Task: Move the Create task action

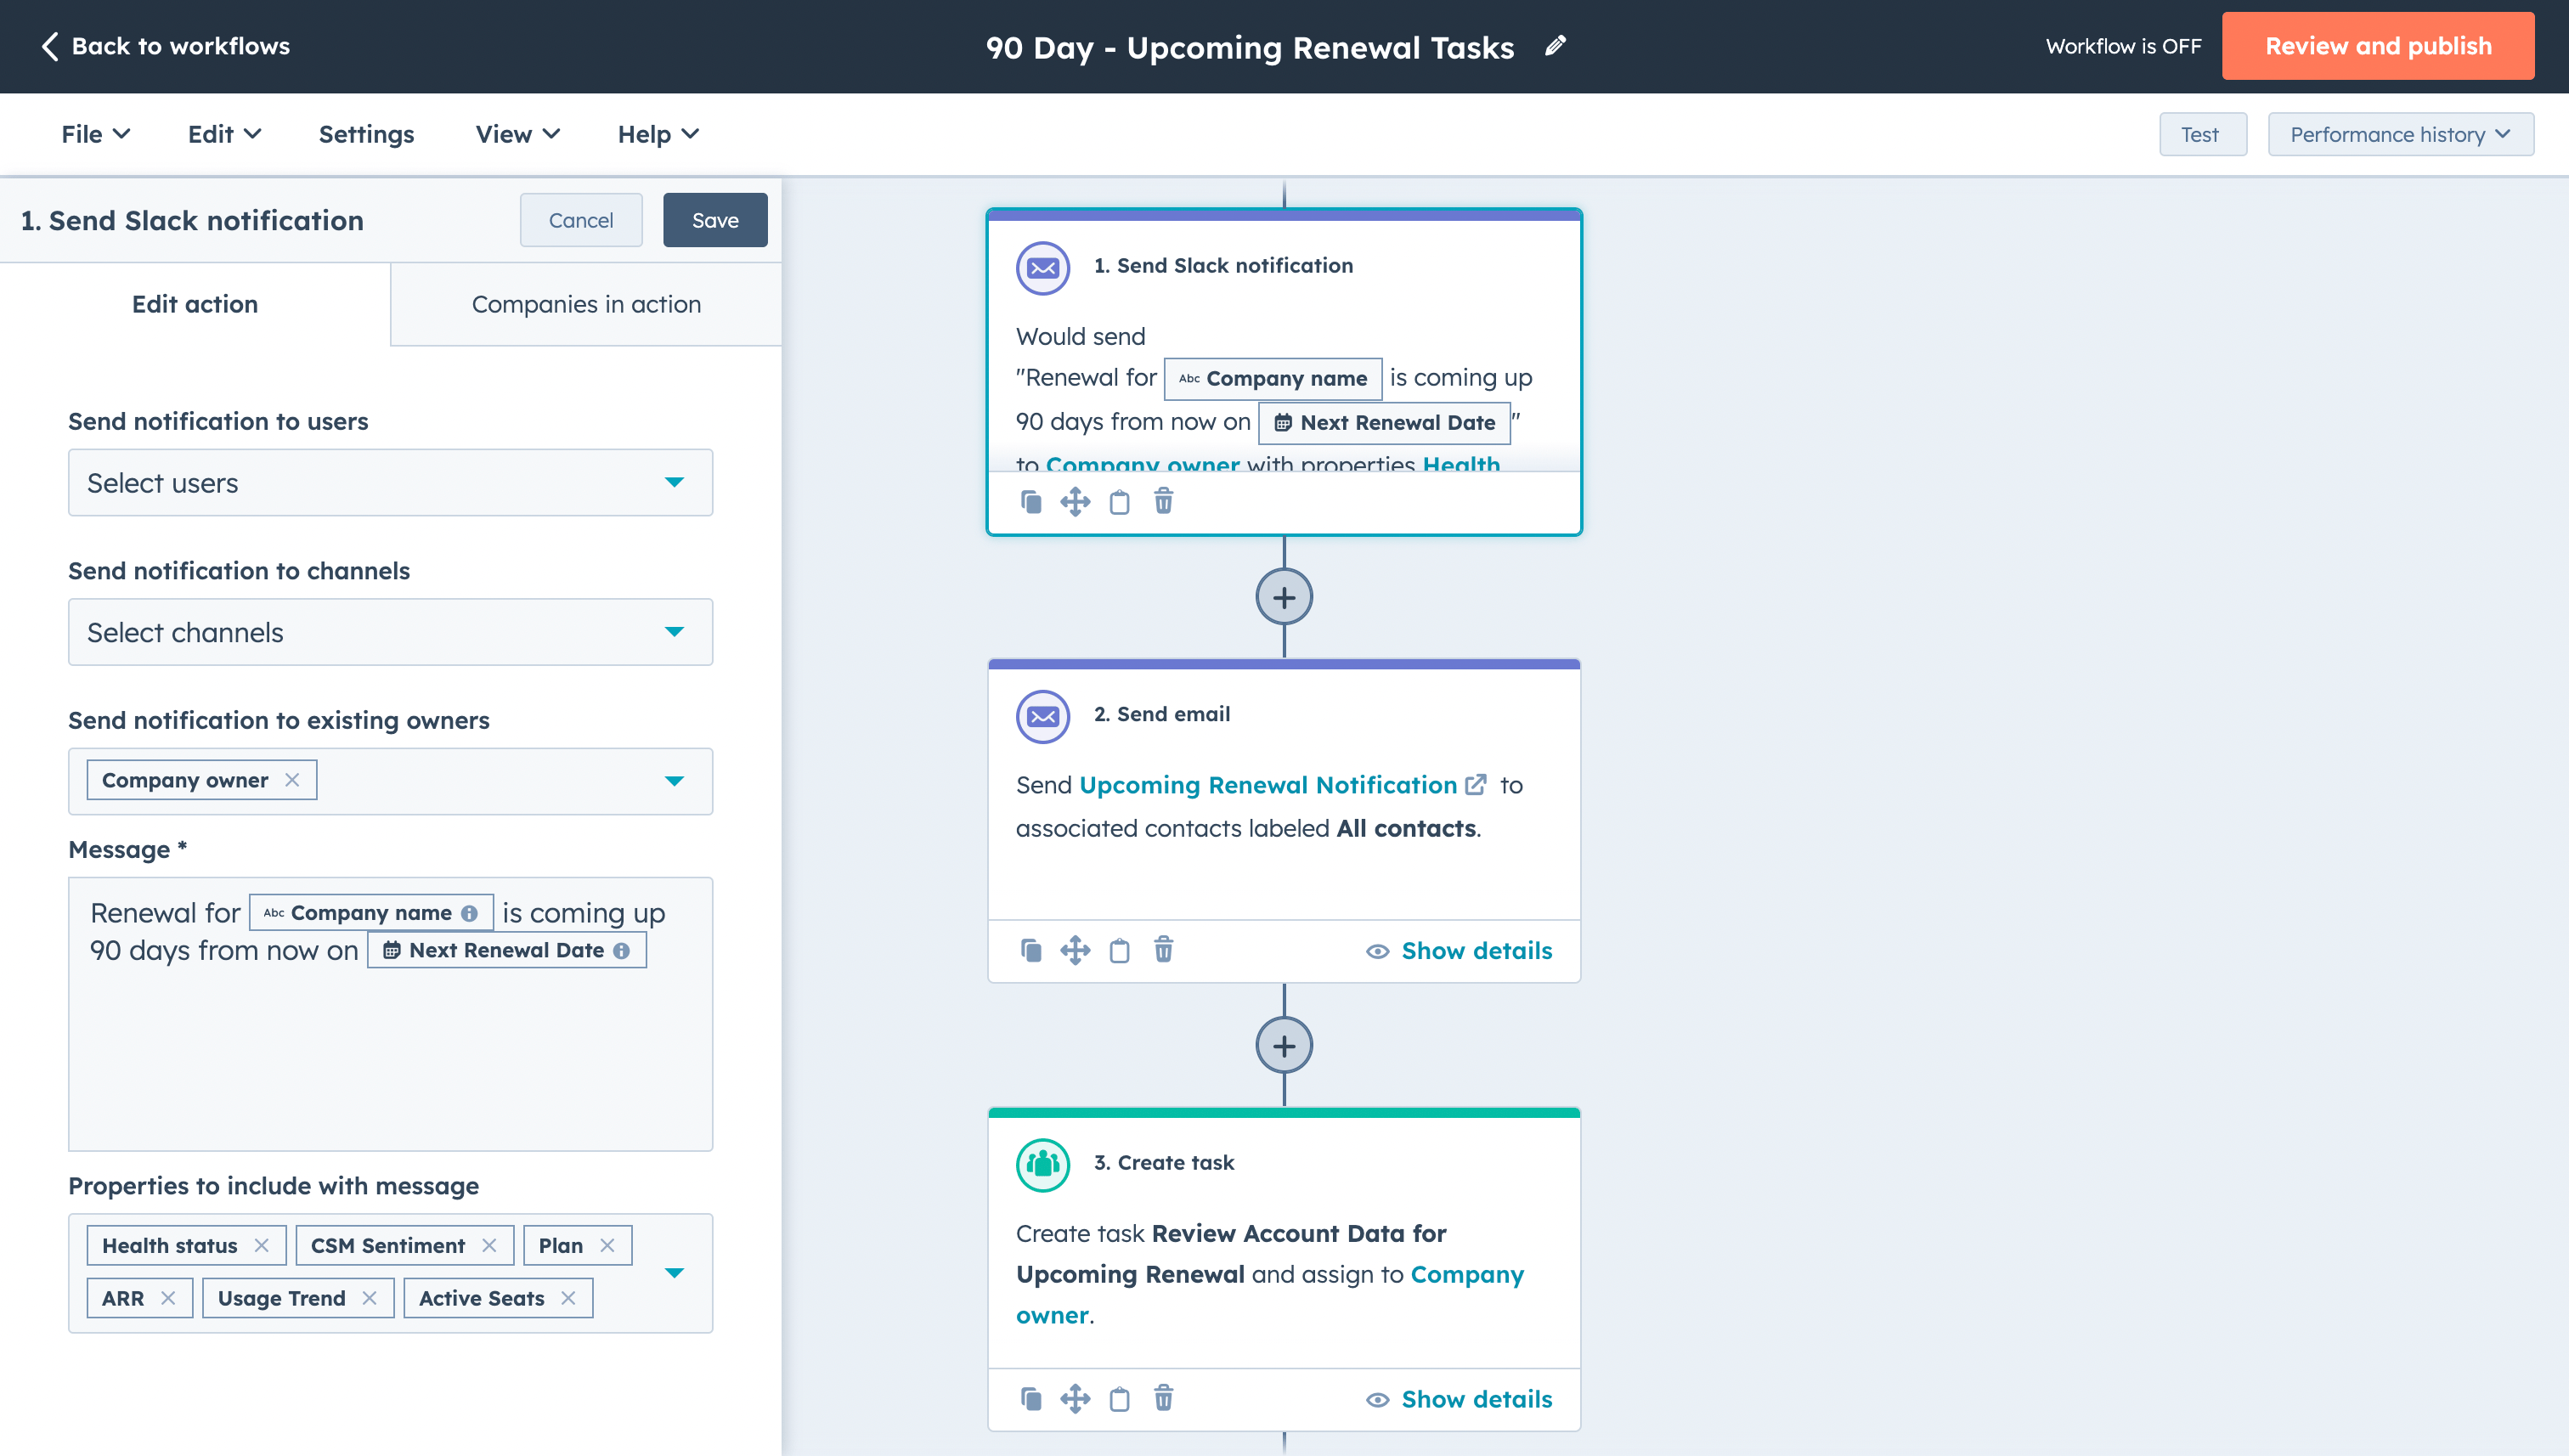Action: [1075, 1398]
